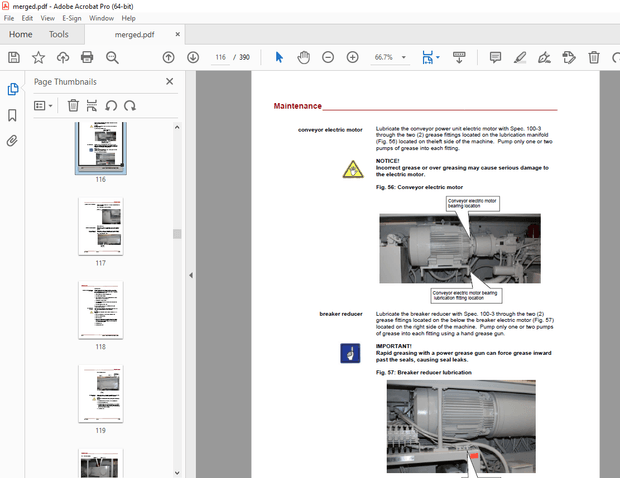This screenshot has width=620, height=478.
Task: Go to next page arrow
Action: (x=193, y=57)
